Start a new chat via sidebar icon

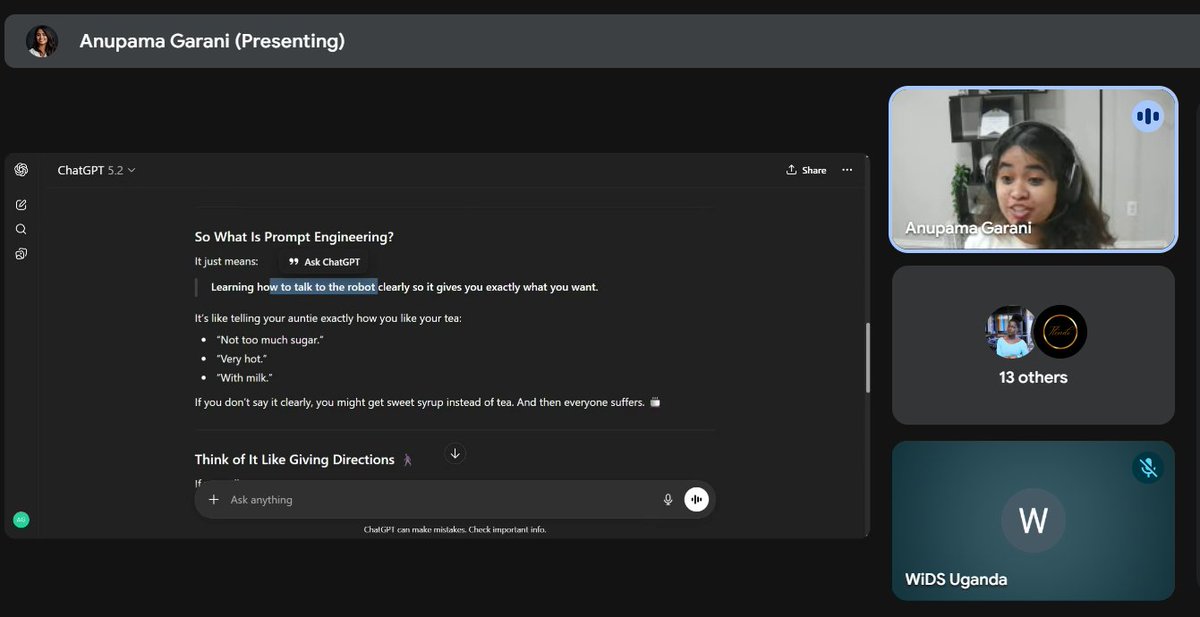point(21,205)
